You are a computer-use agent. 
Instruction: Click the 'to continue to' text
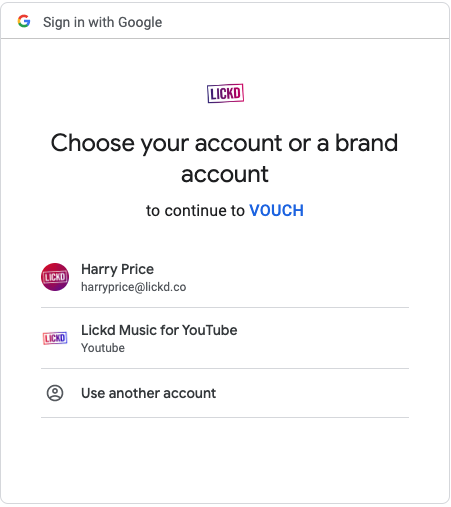coord(195,211)
